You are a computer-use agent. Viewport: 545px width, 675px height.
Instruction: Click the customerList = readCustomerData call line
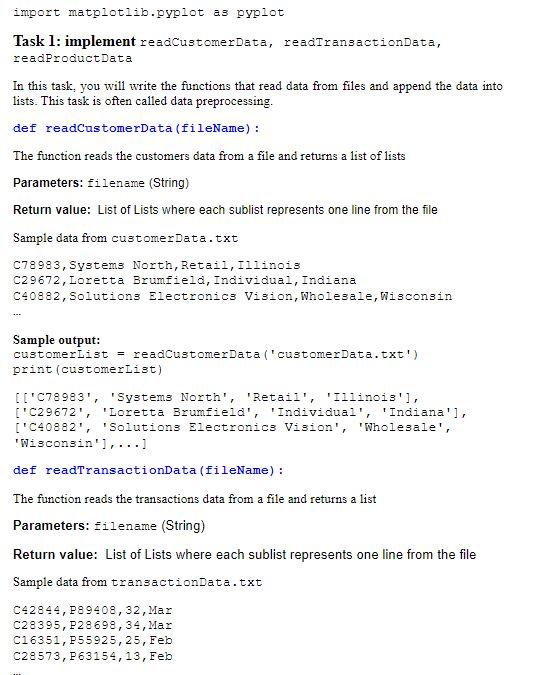[216, 355]
